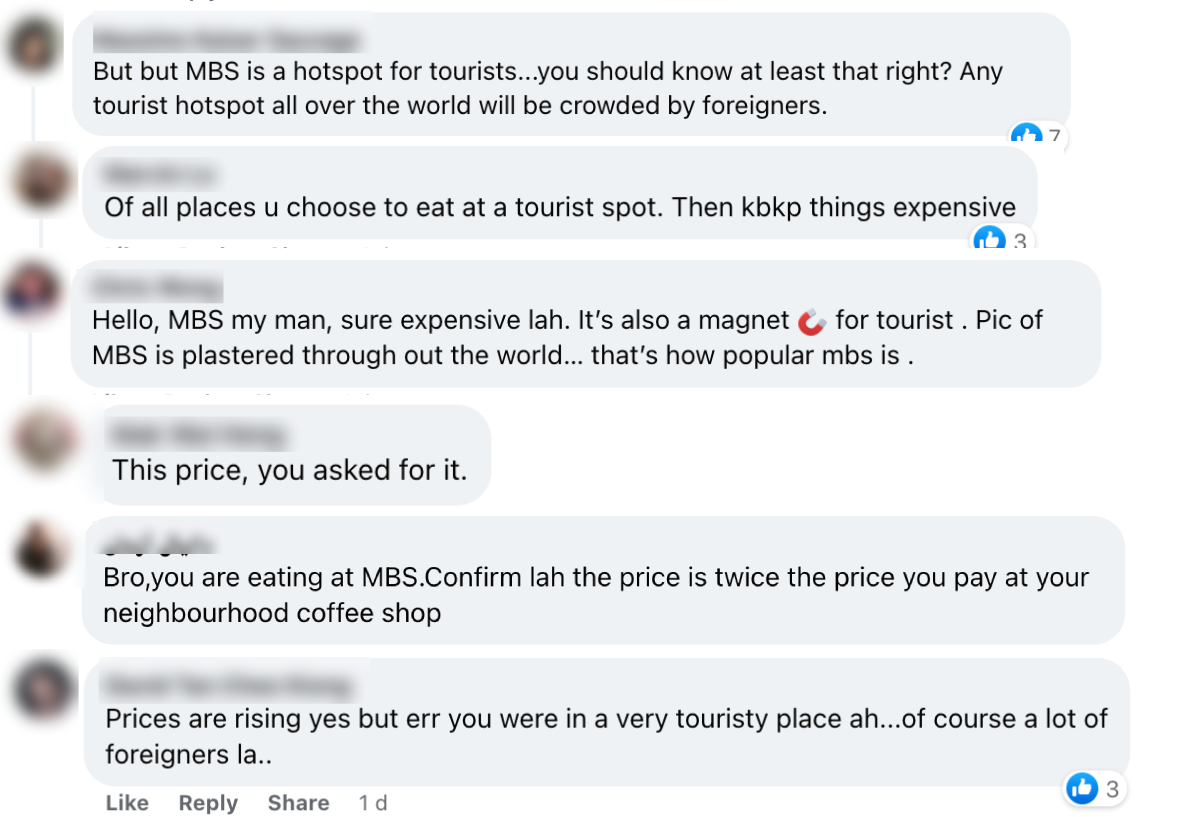Click the like reaction on "Prices are rising" comment

coord(1093,788)
